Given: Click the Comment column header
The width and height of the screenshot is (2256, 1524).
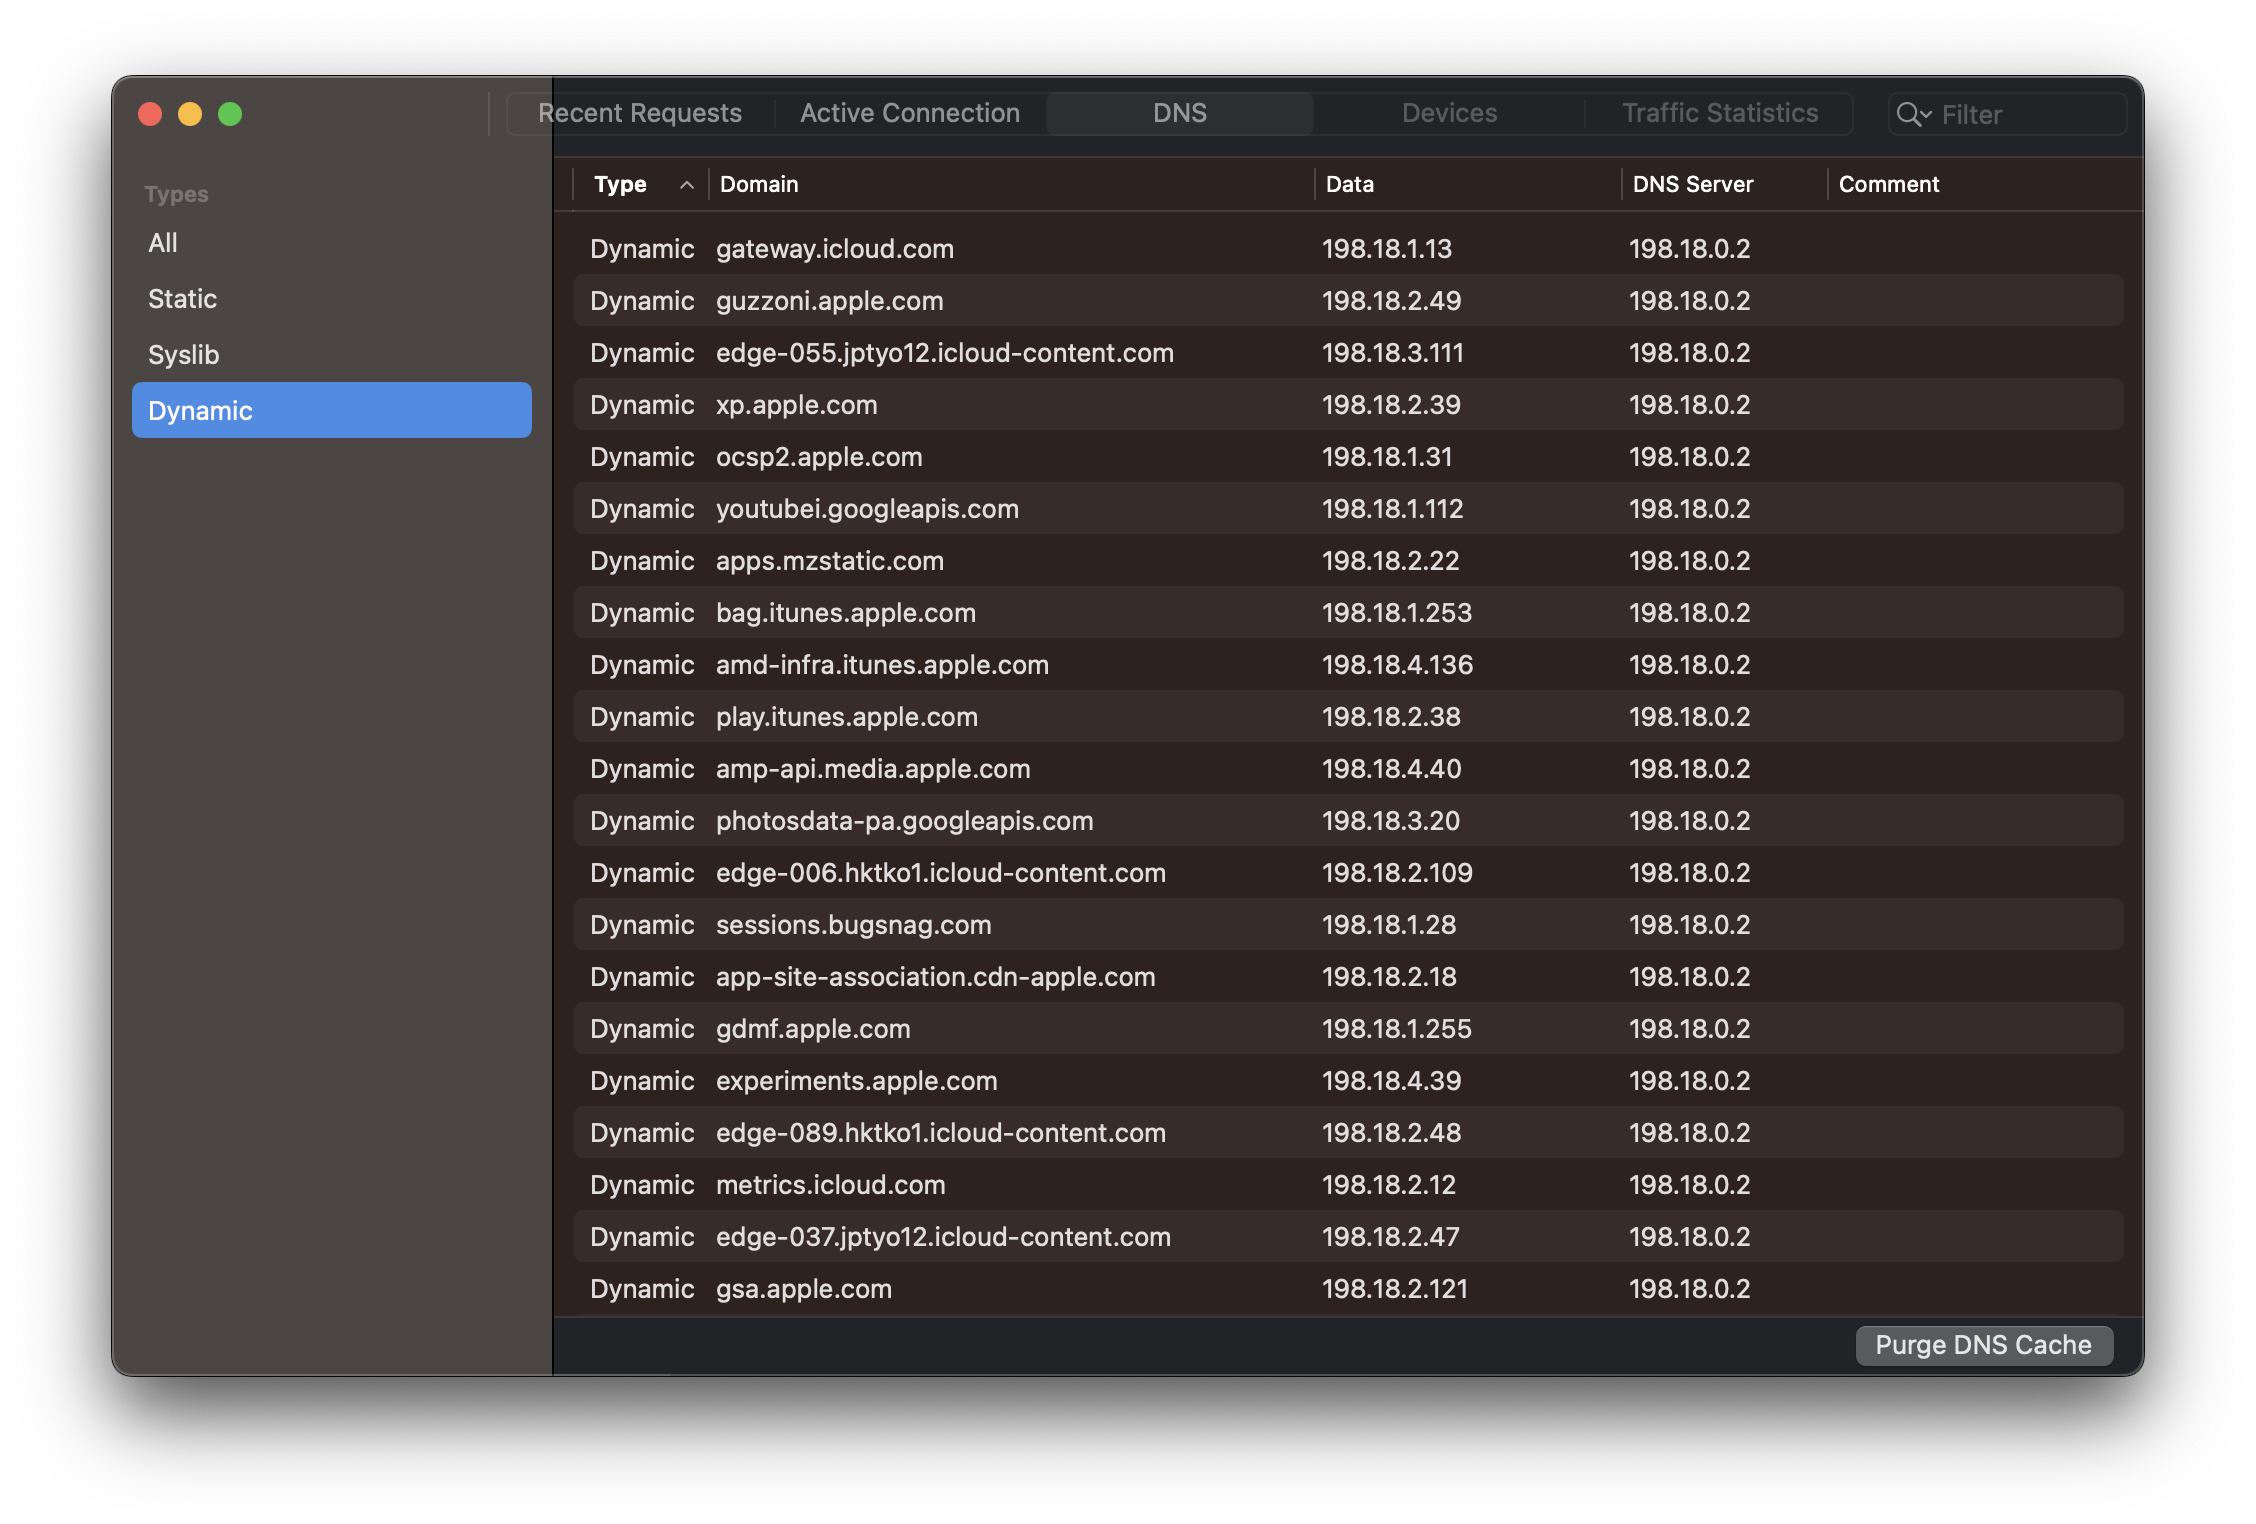Looking at the screenshot, I should (x=1888, y=185).
